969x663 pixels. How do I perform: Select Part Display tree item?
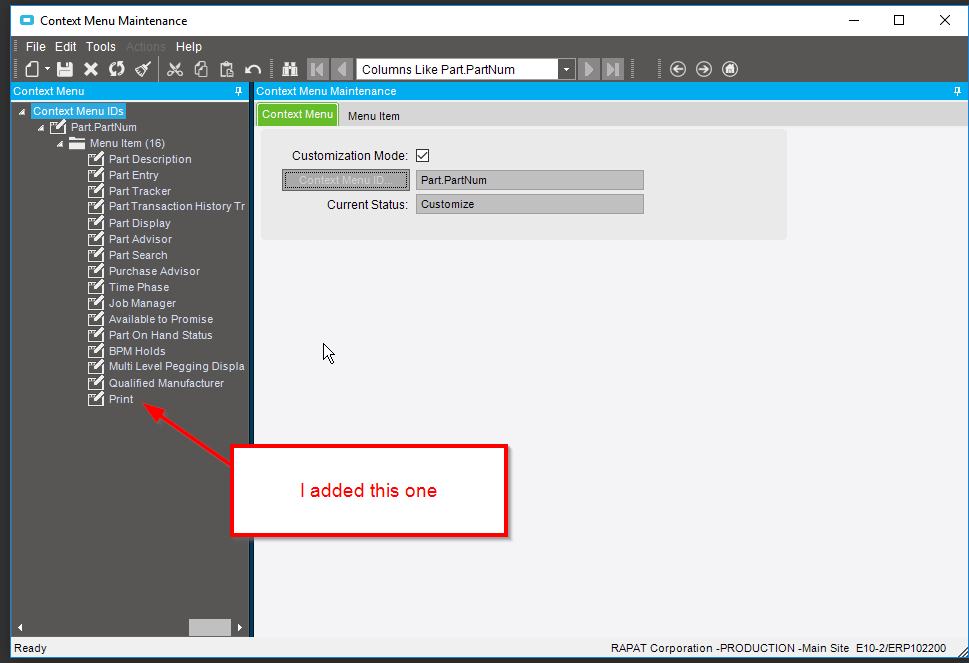[140, 224]
